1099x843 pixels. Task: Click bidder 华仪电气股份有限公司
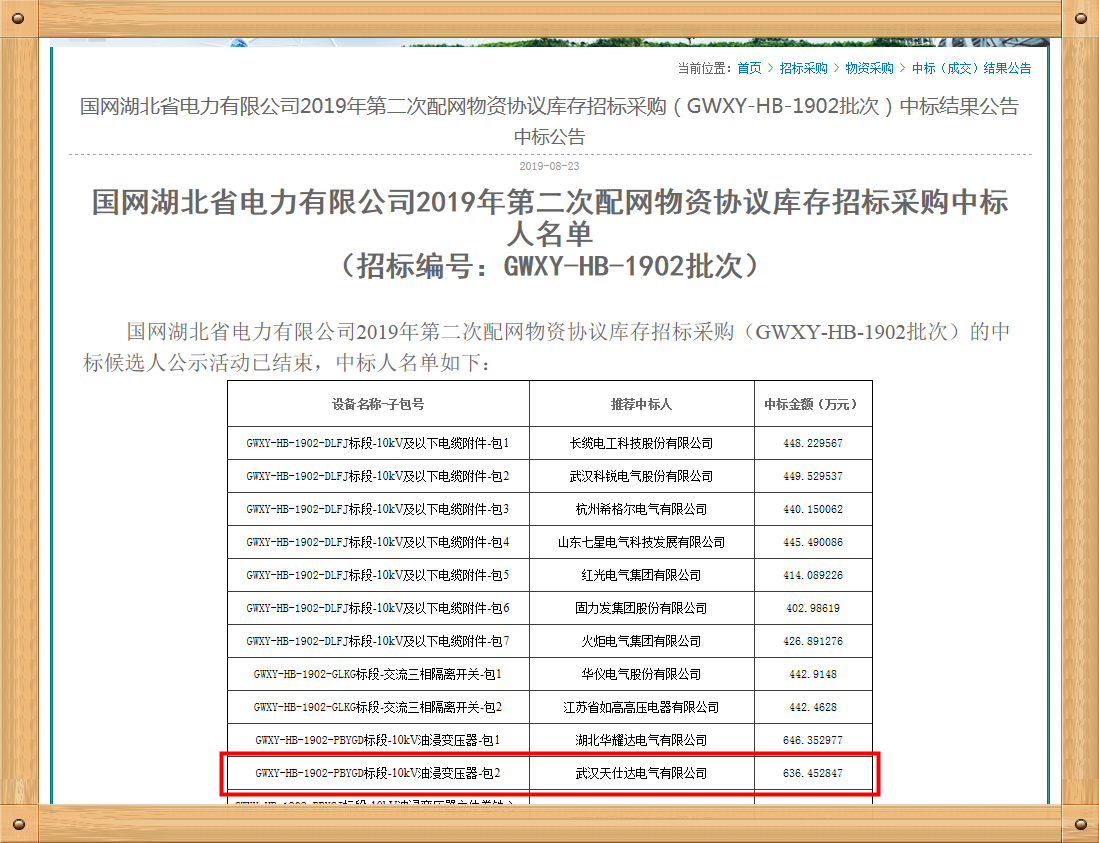(x=641, y=674)
